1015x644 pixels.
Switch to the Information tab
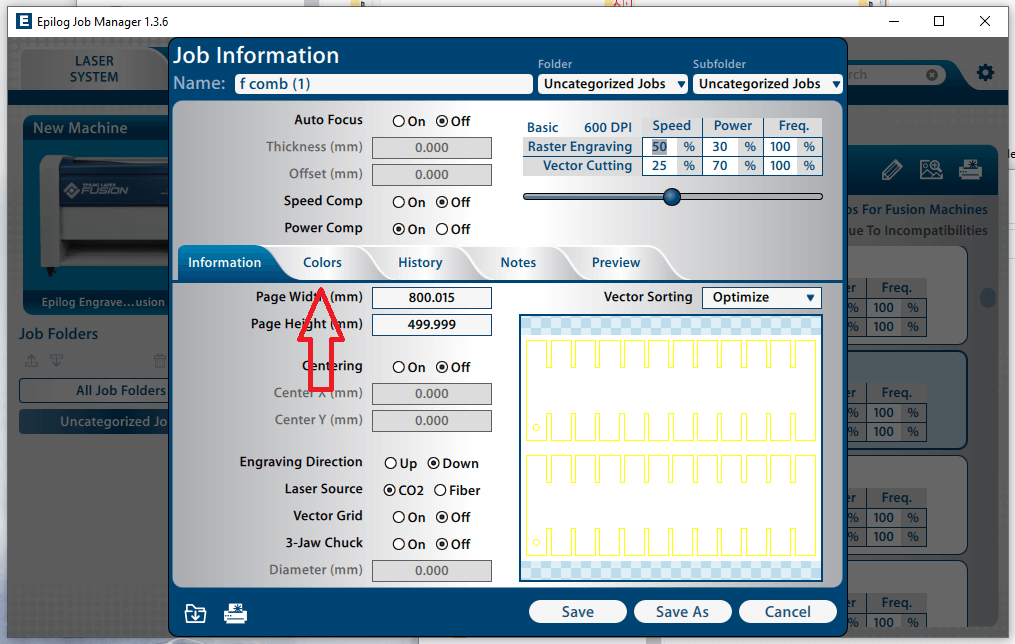pyautogui.click(x=225, y=263)
